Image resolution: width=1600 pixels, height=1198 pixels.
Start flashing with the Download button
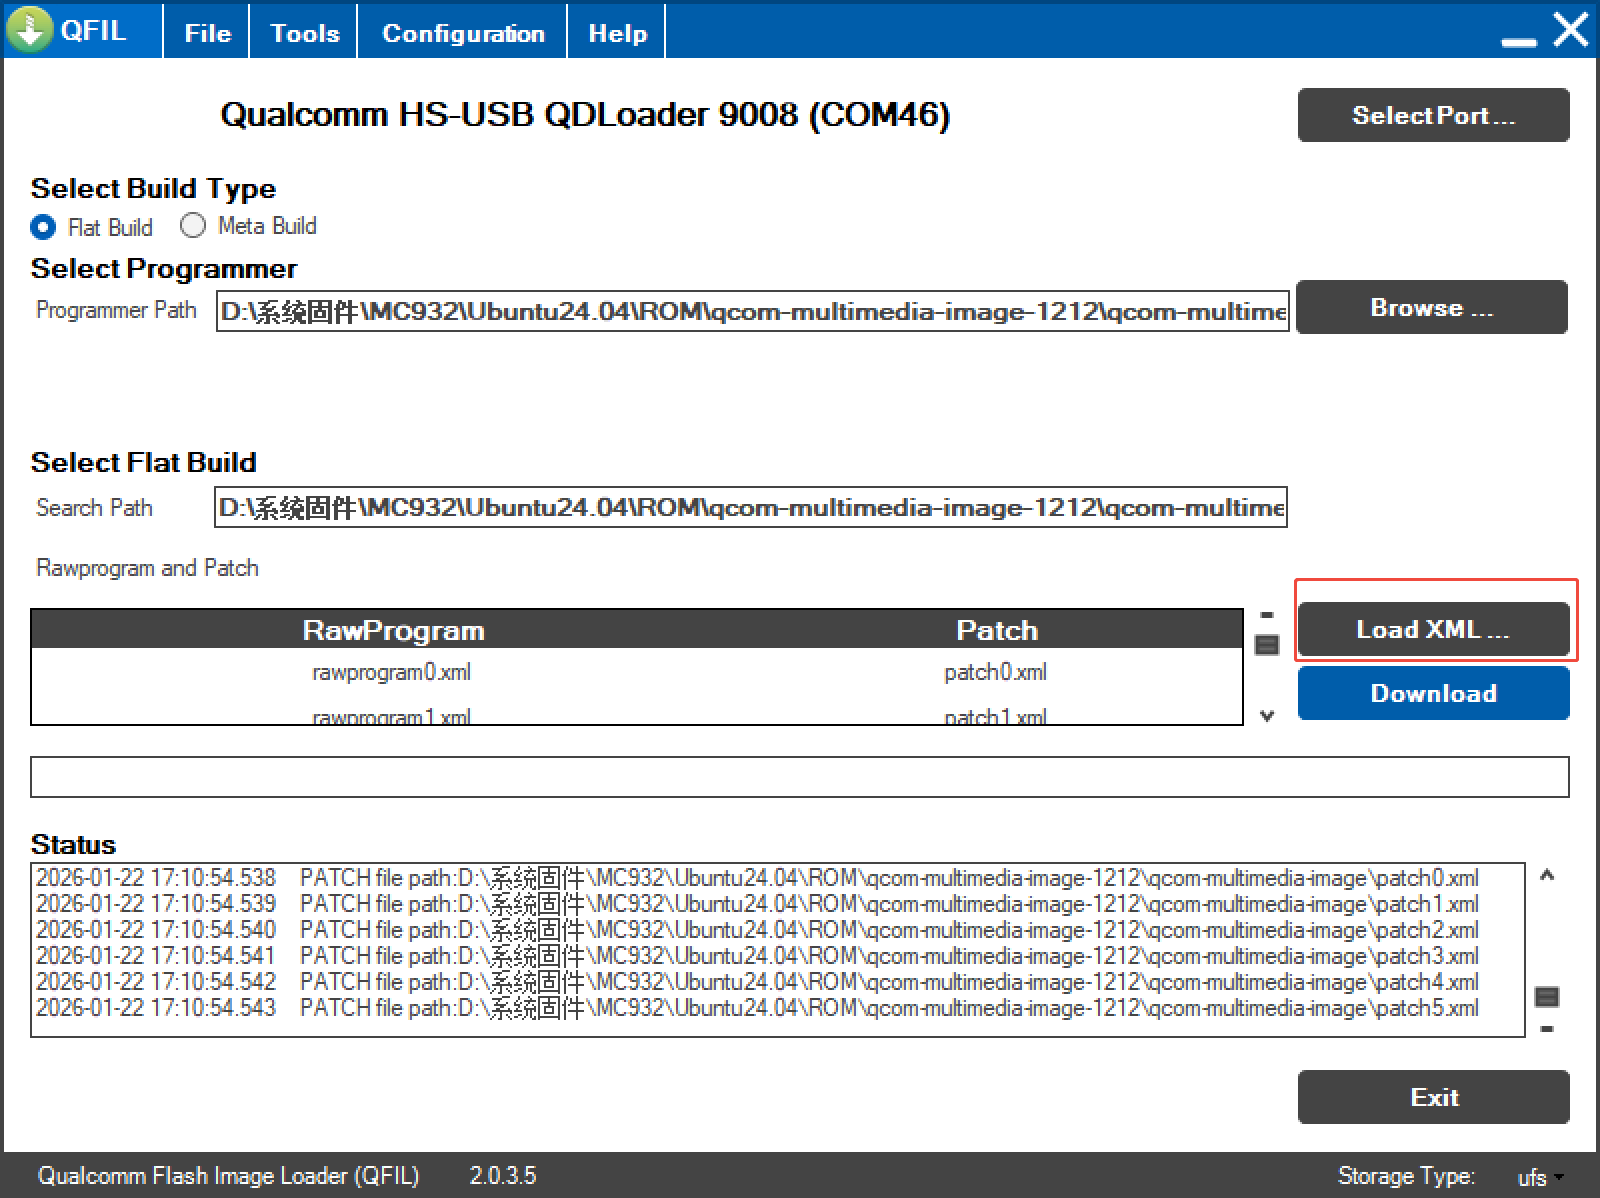(1432, 693)
